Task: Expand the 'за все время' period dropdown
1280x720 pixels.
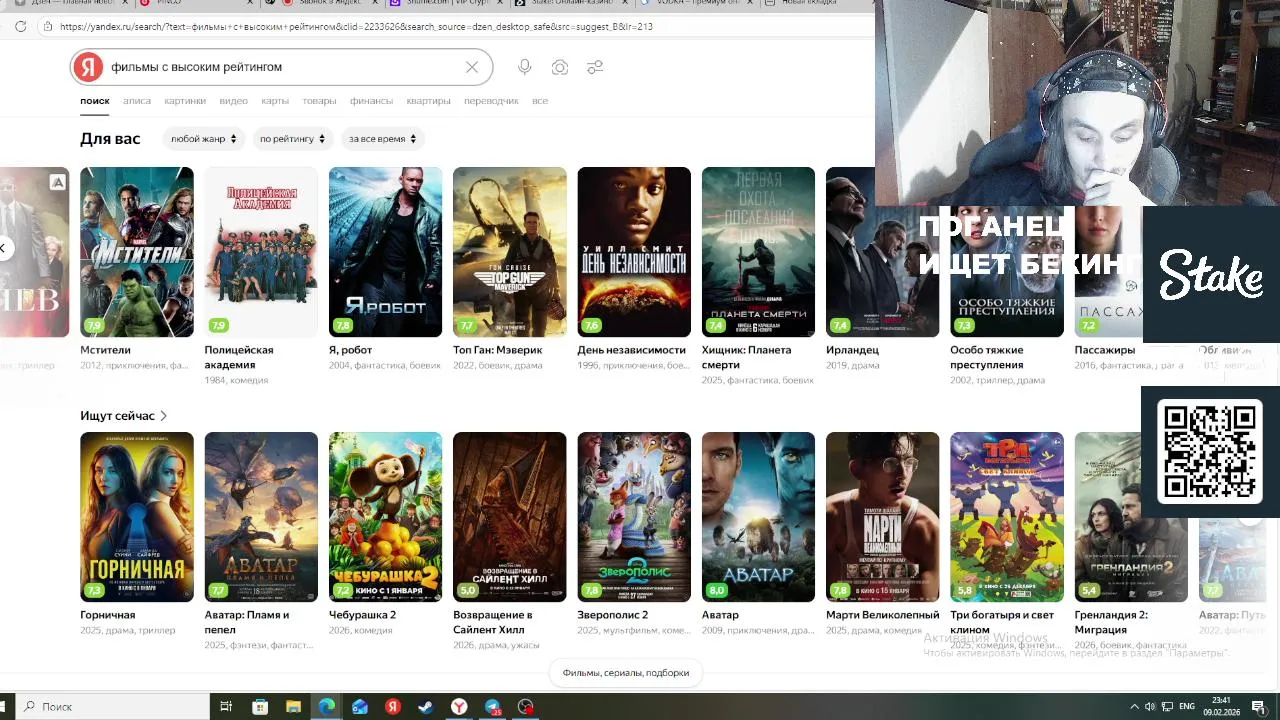Action: pyautogui.click(x=382, y=139)
